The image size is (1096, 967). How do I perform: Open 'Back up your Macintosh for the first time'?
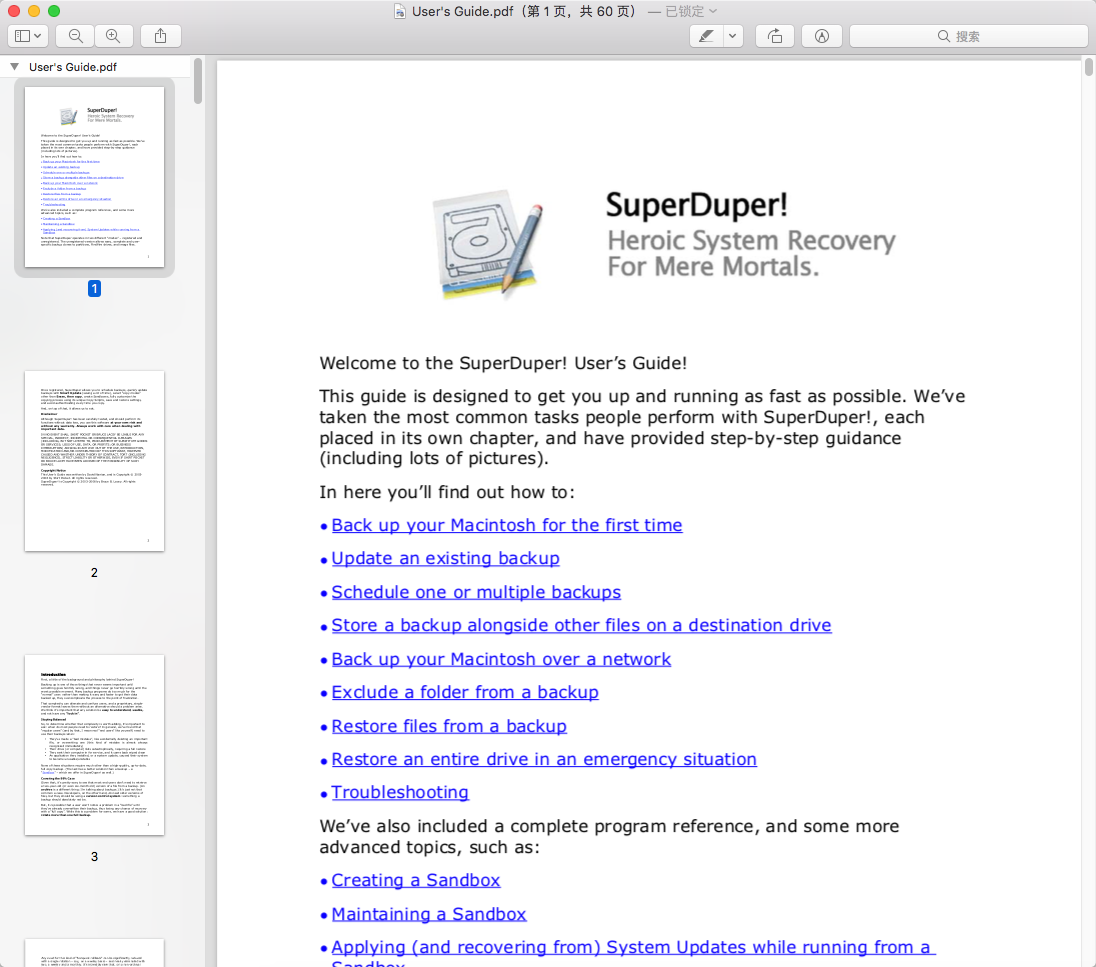(x=507, y=525)
